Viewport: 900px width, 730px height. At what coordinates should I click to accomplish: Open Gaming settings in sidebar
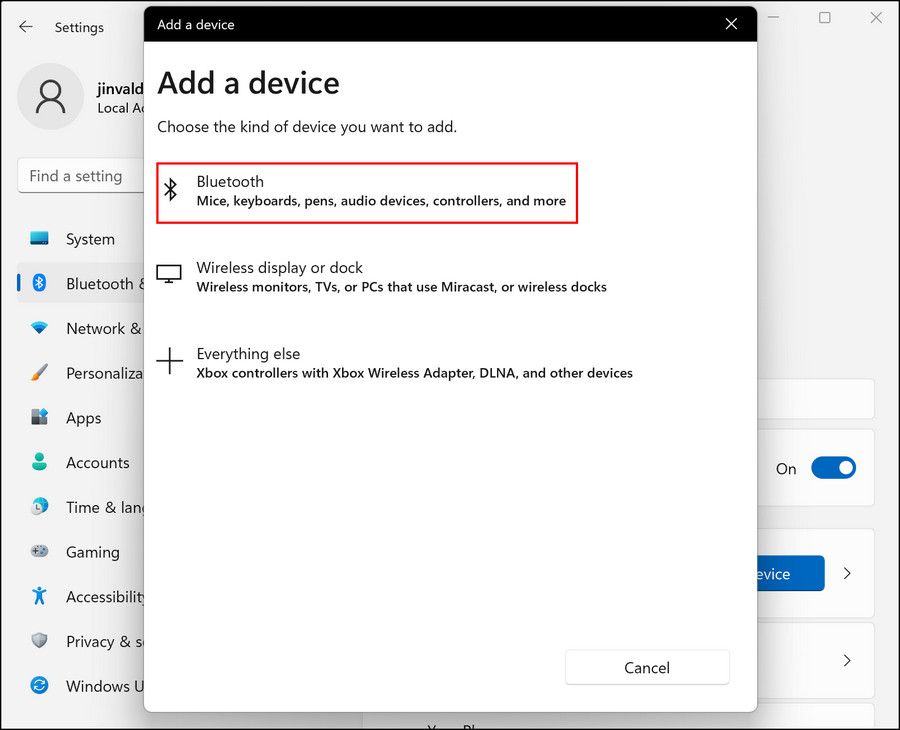pos(92,552)
